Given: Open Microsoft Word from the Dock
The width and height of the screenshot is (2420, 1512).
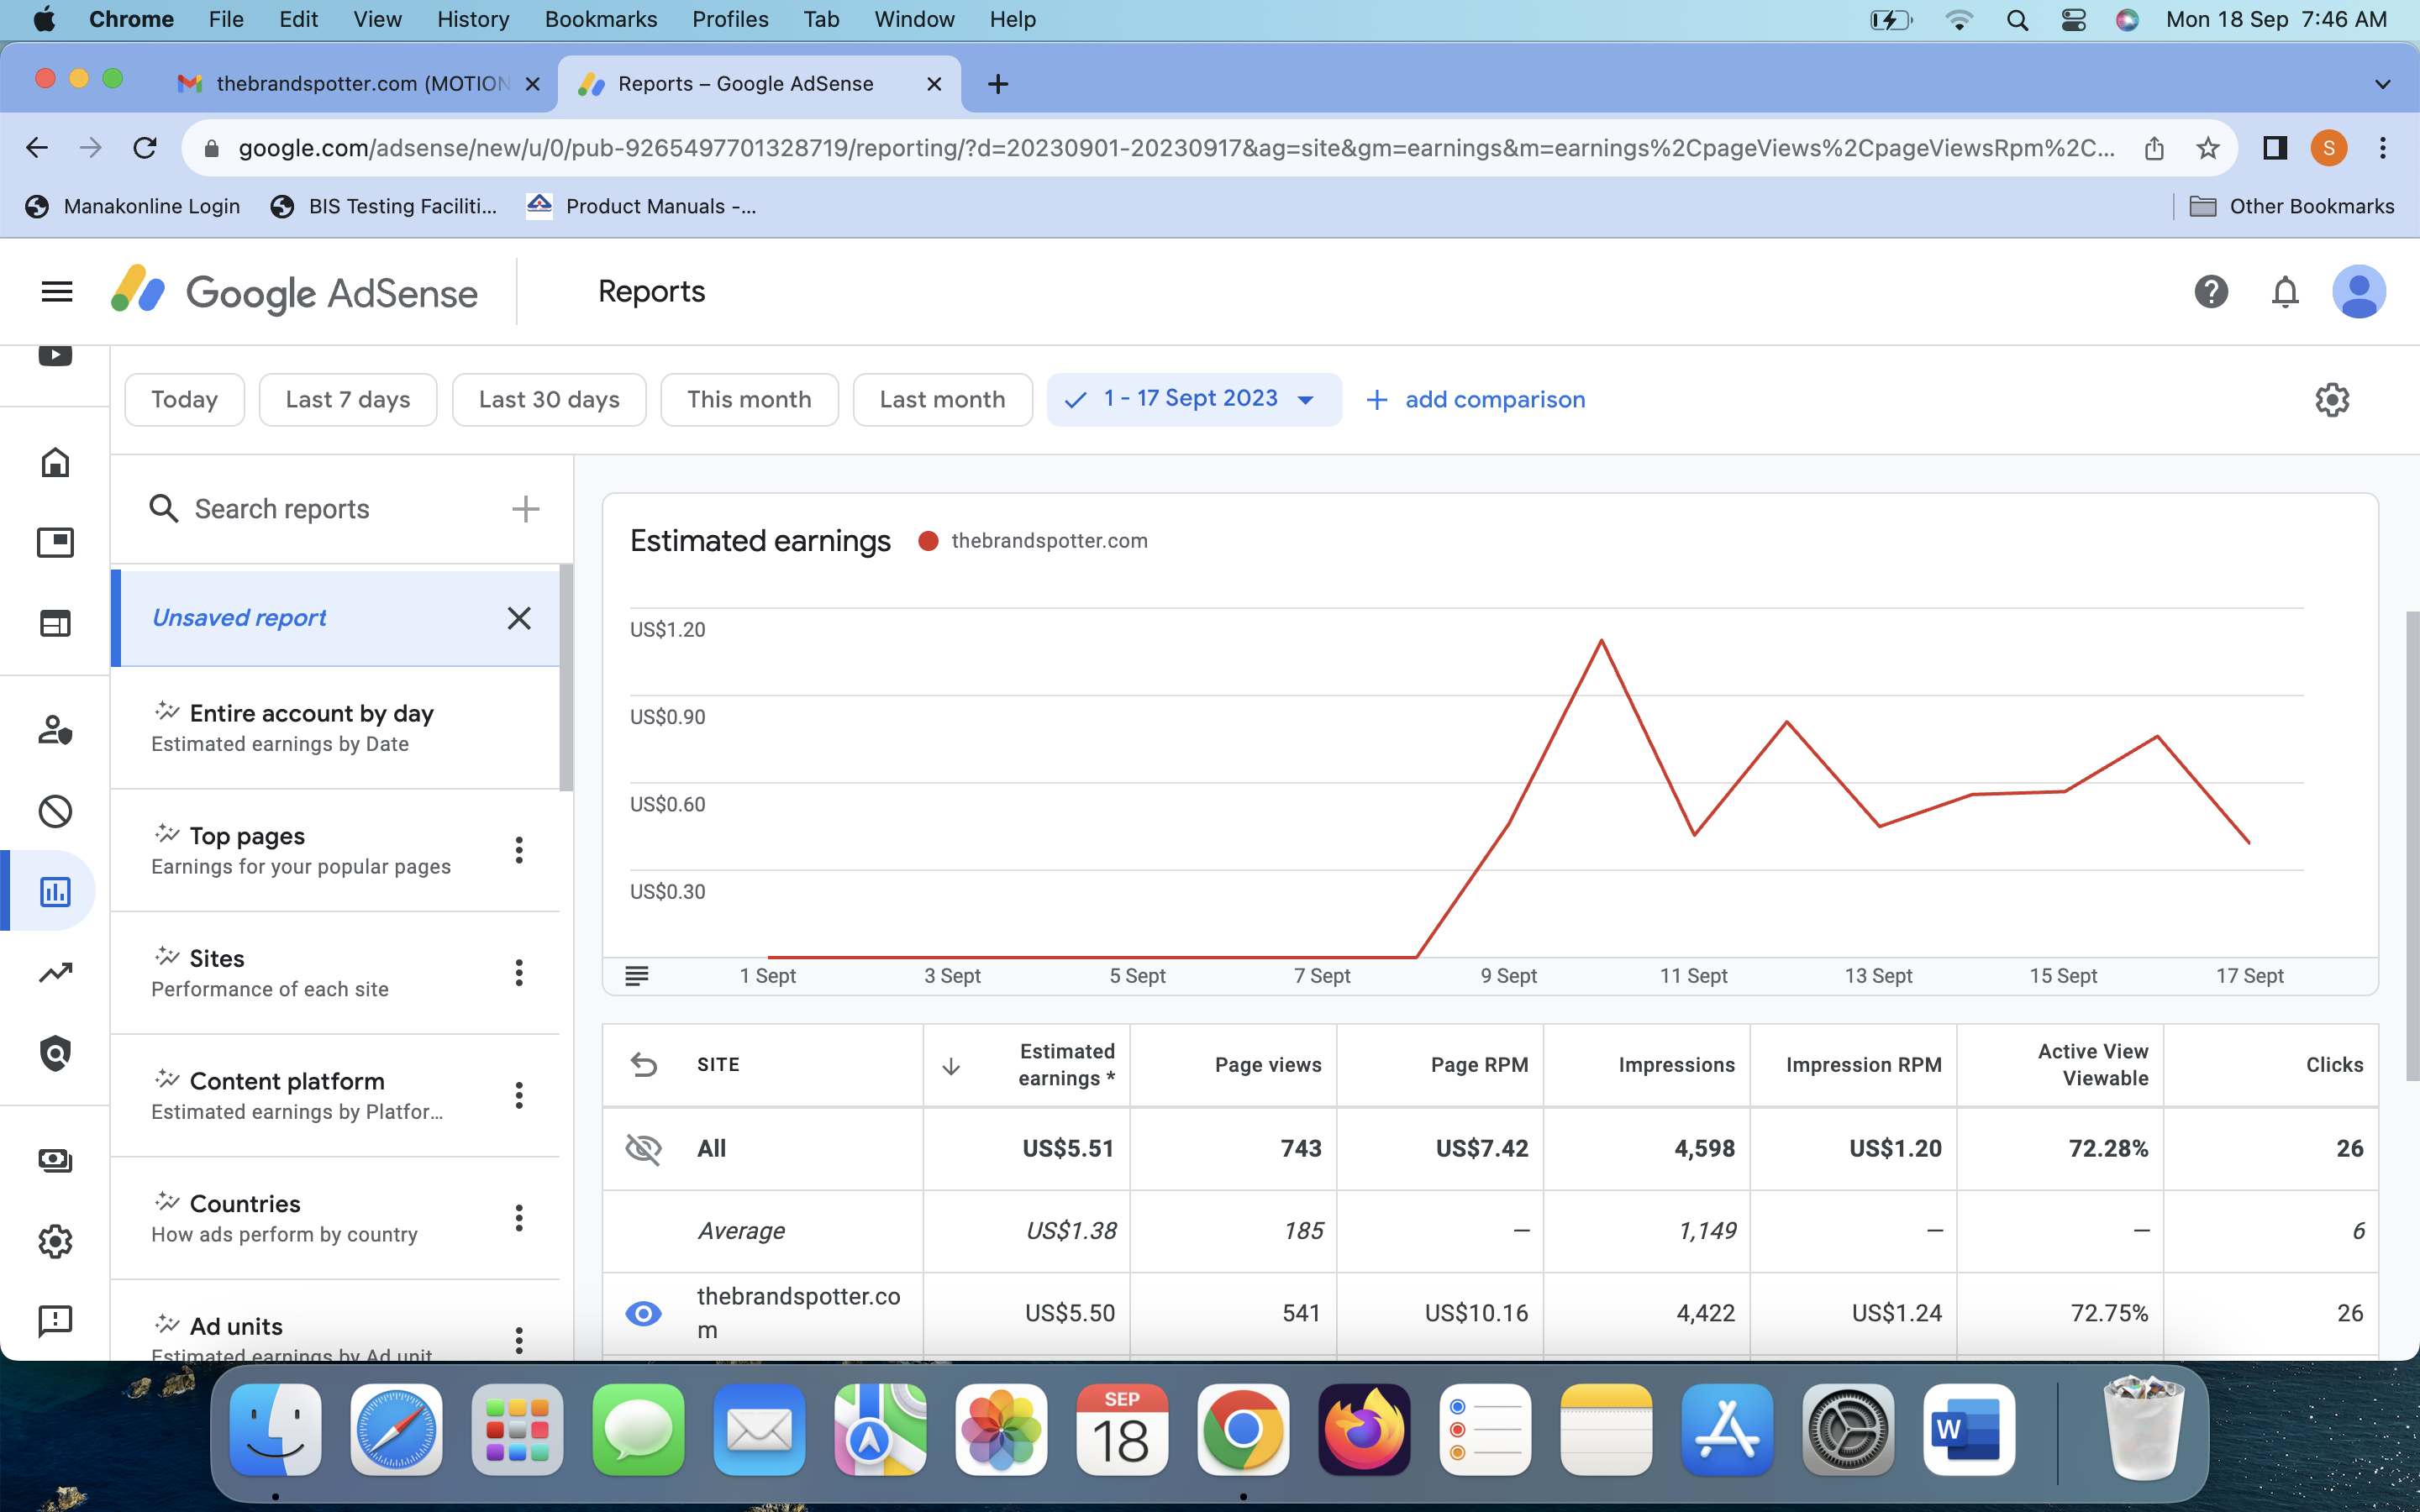Looking at the screenshot, I should 1968,1430.
